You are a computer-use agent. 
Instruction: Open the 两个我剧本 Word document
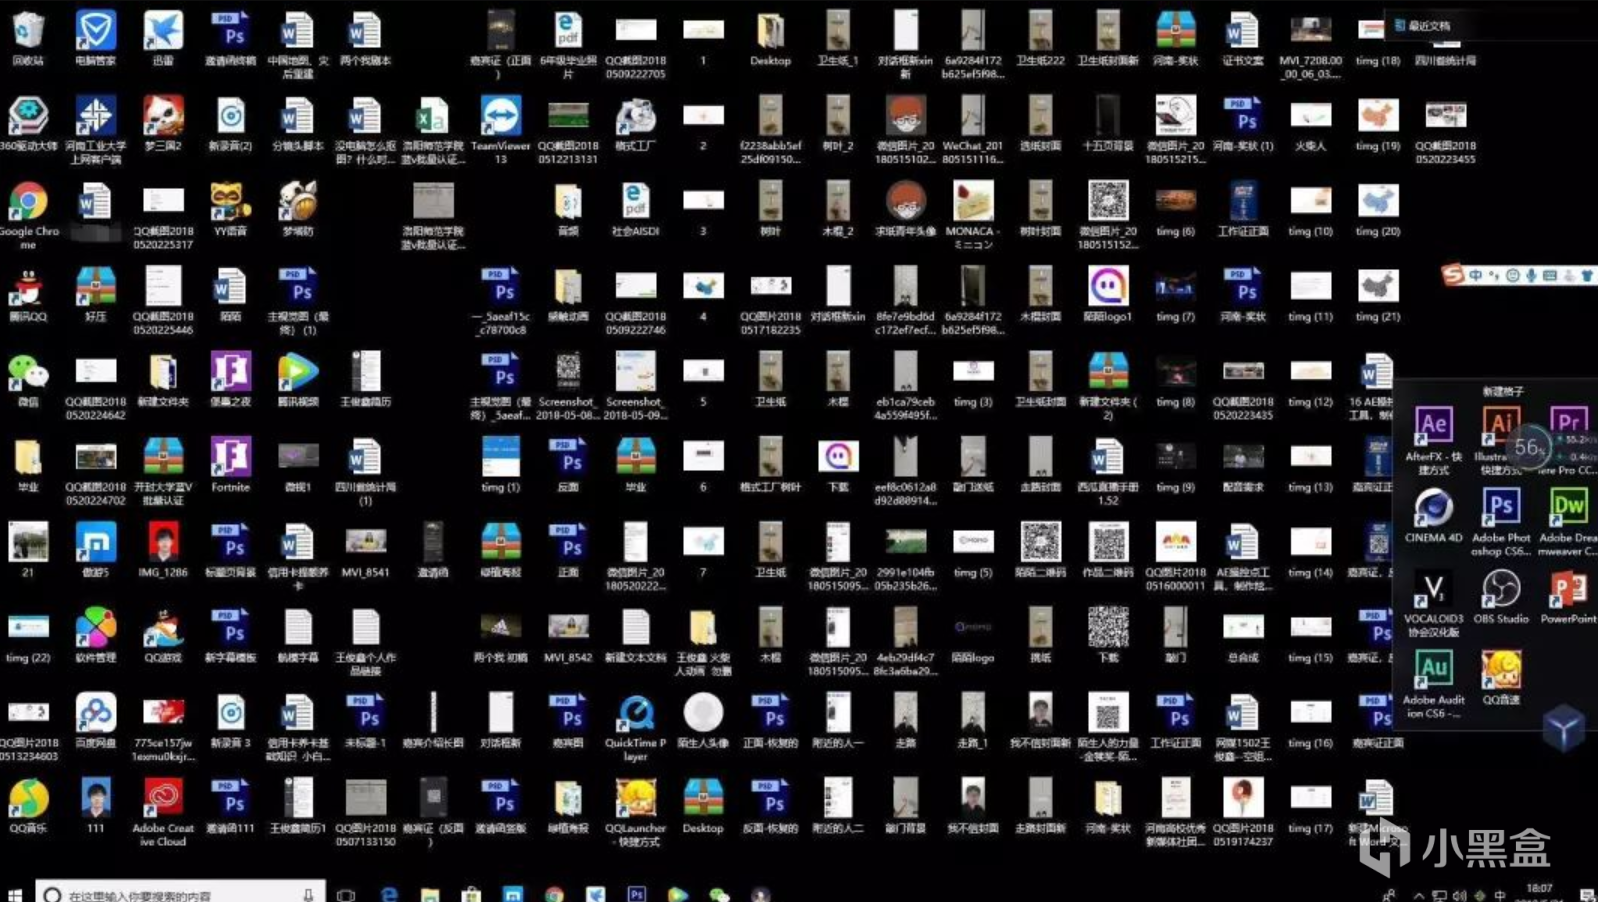[x=366, y=37]
